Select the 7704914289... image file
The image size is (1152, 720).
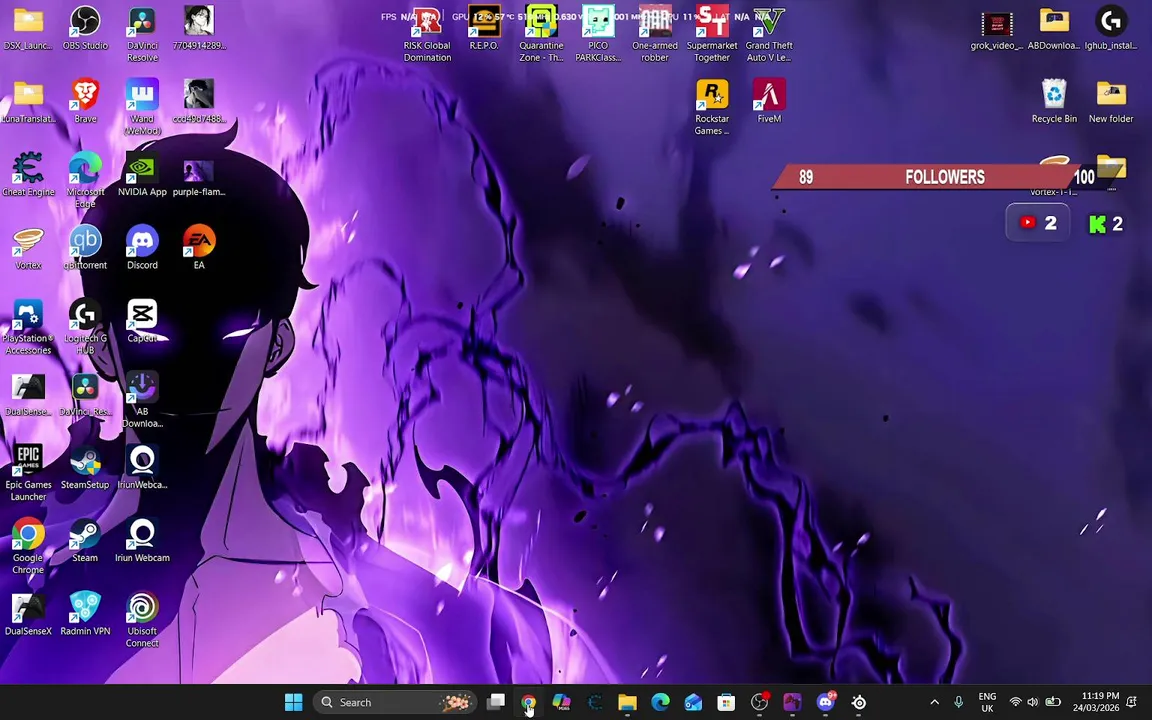click(199, 28)
